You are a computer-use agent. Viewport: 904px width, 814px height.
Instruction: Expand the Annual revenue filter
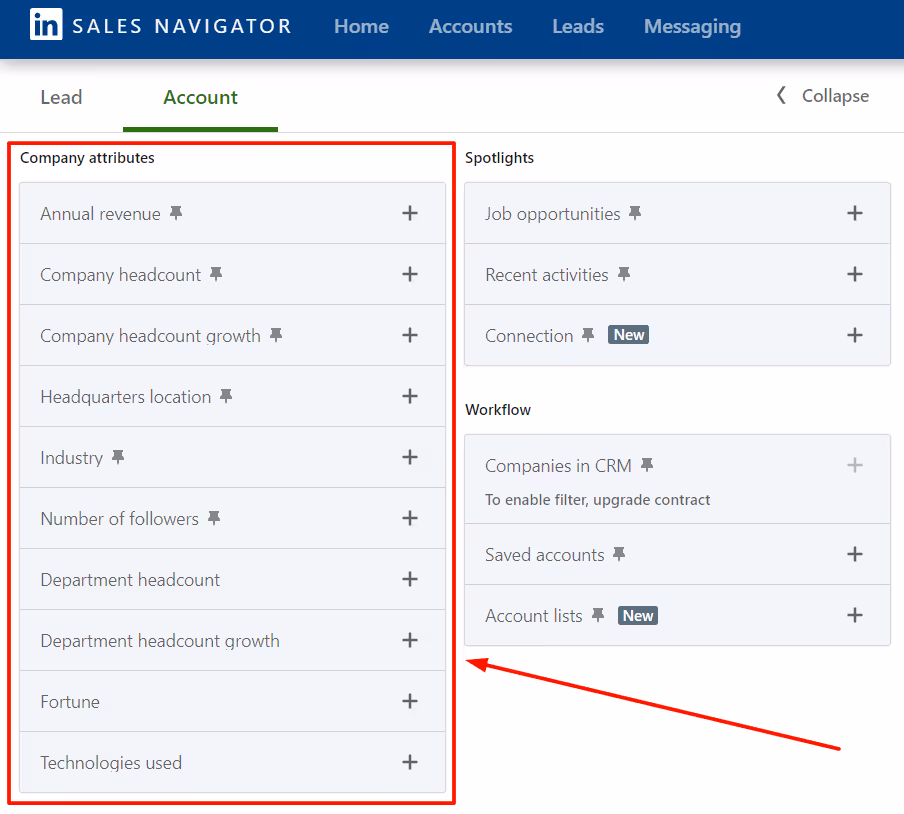coord(410,213)
